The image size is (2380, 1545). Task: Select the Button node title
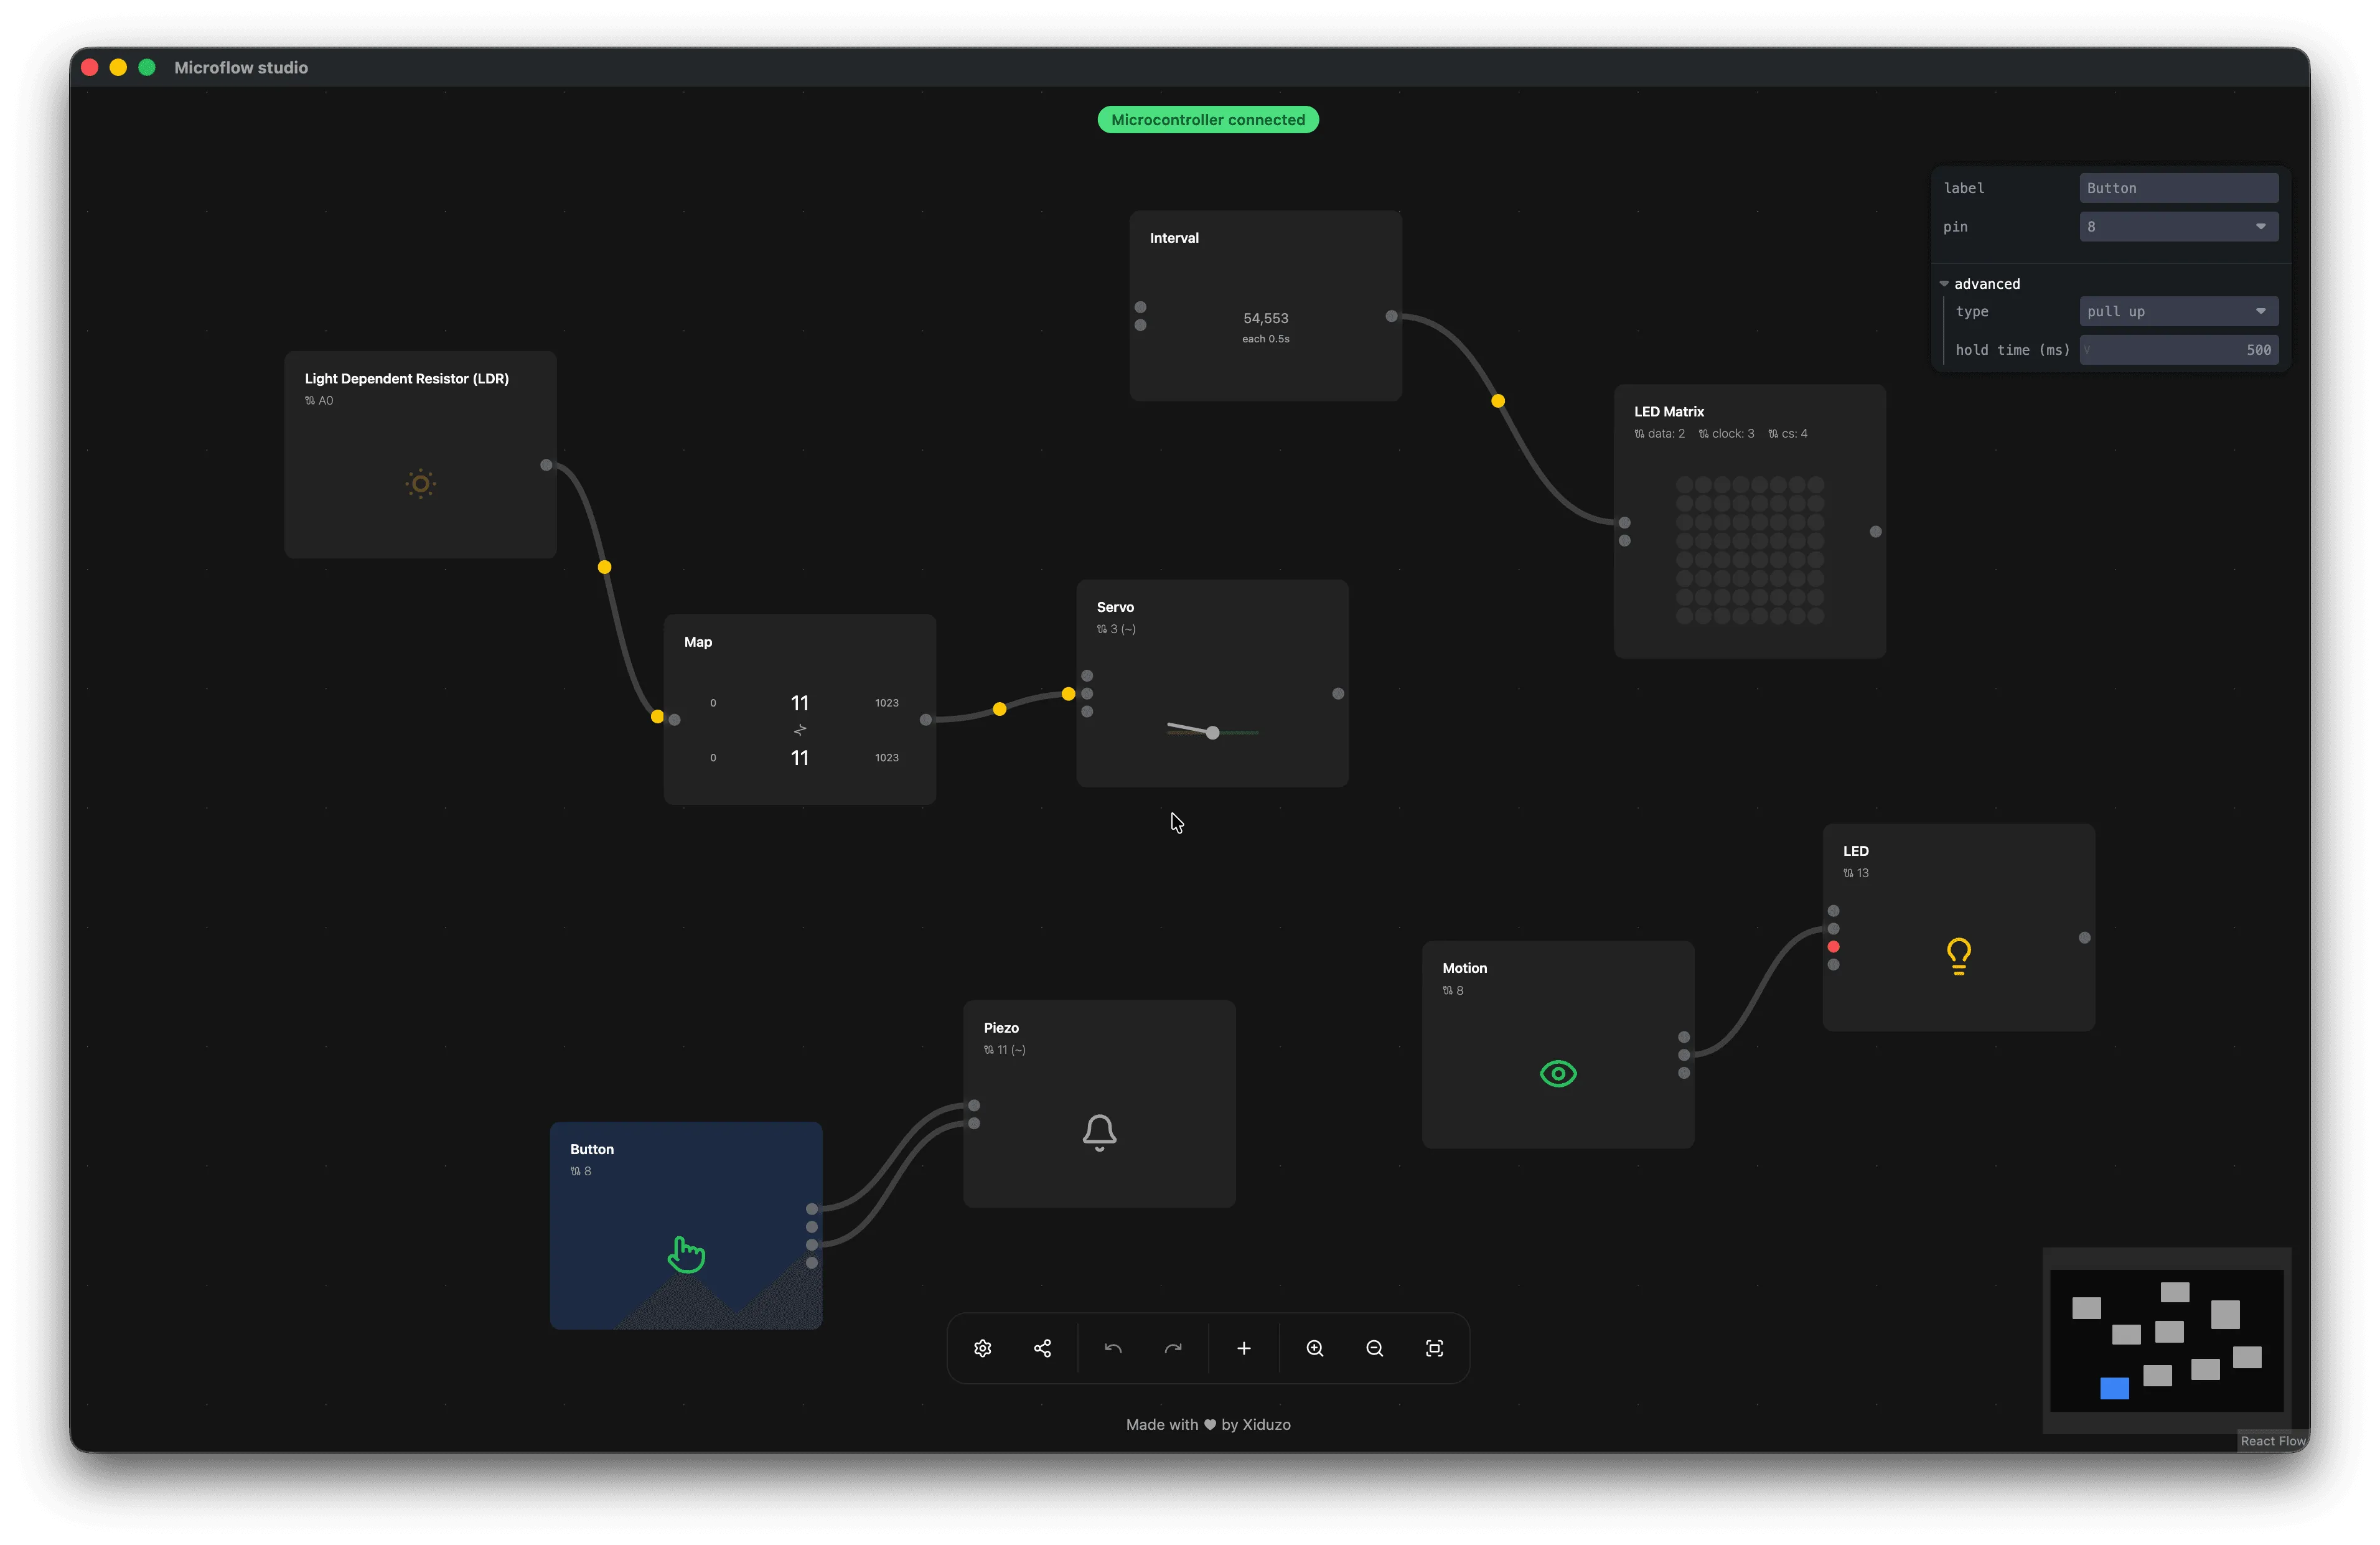coord(592,1149)
